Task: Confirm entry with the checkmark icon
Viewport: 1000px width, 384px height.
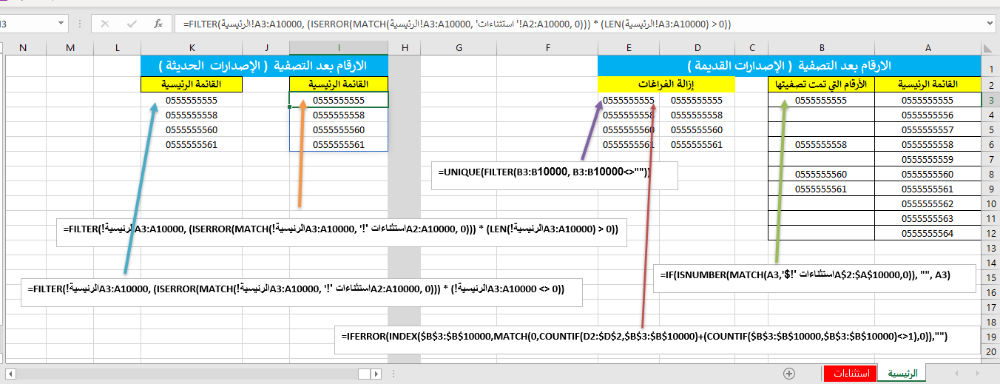Action: [132, 24]
